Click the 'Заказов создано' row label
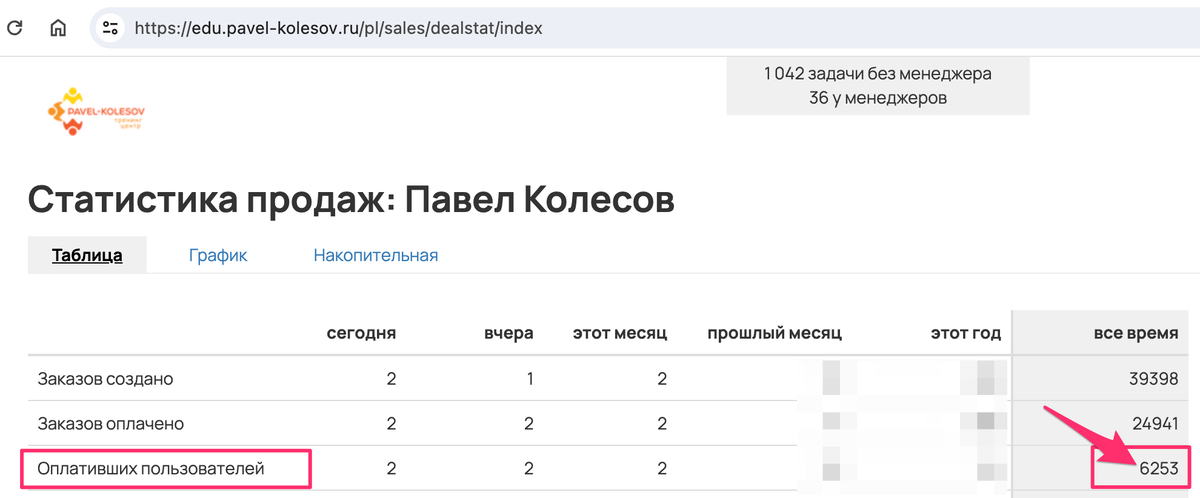The width and height of the screenshot is (1200, 498). coord(105,379)
